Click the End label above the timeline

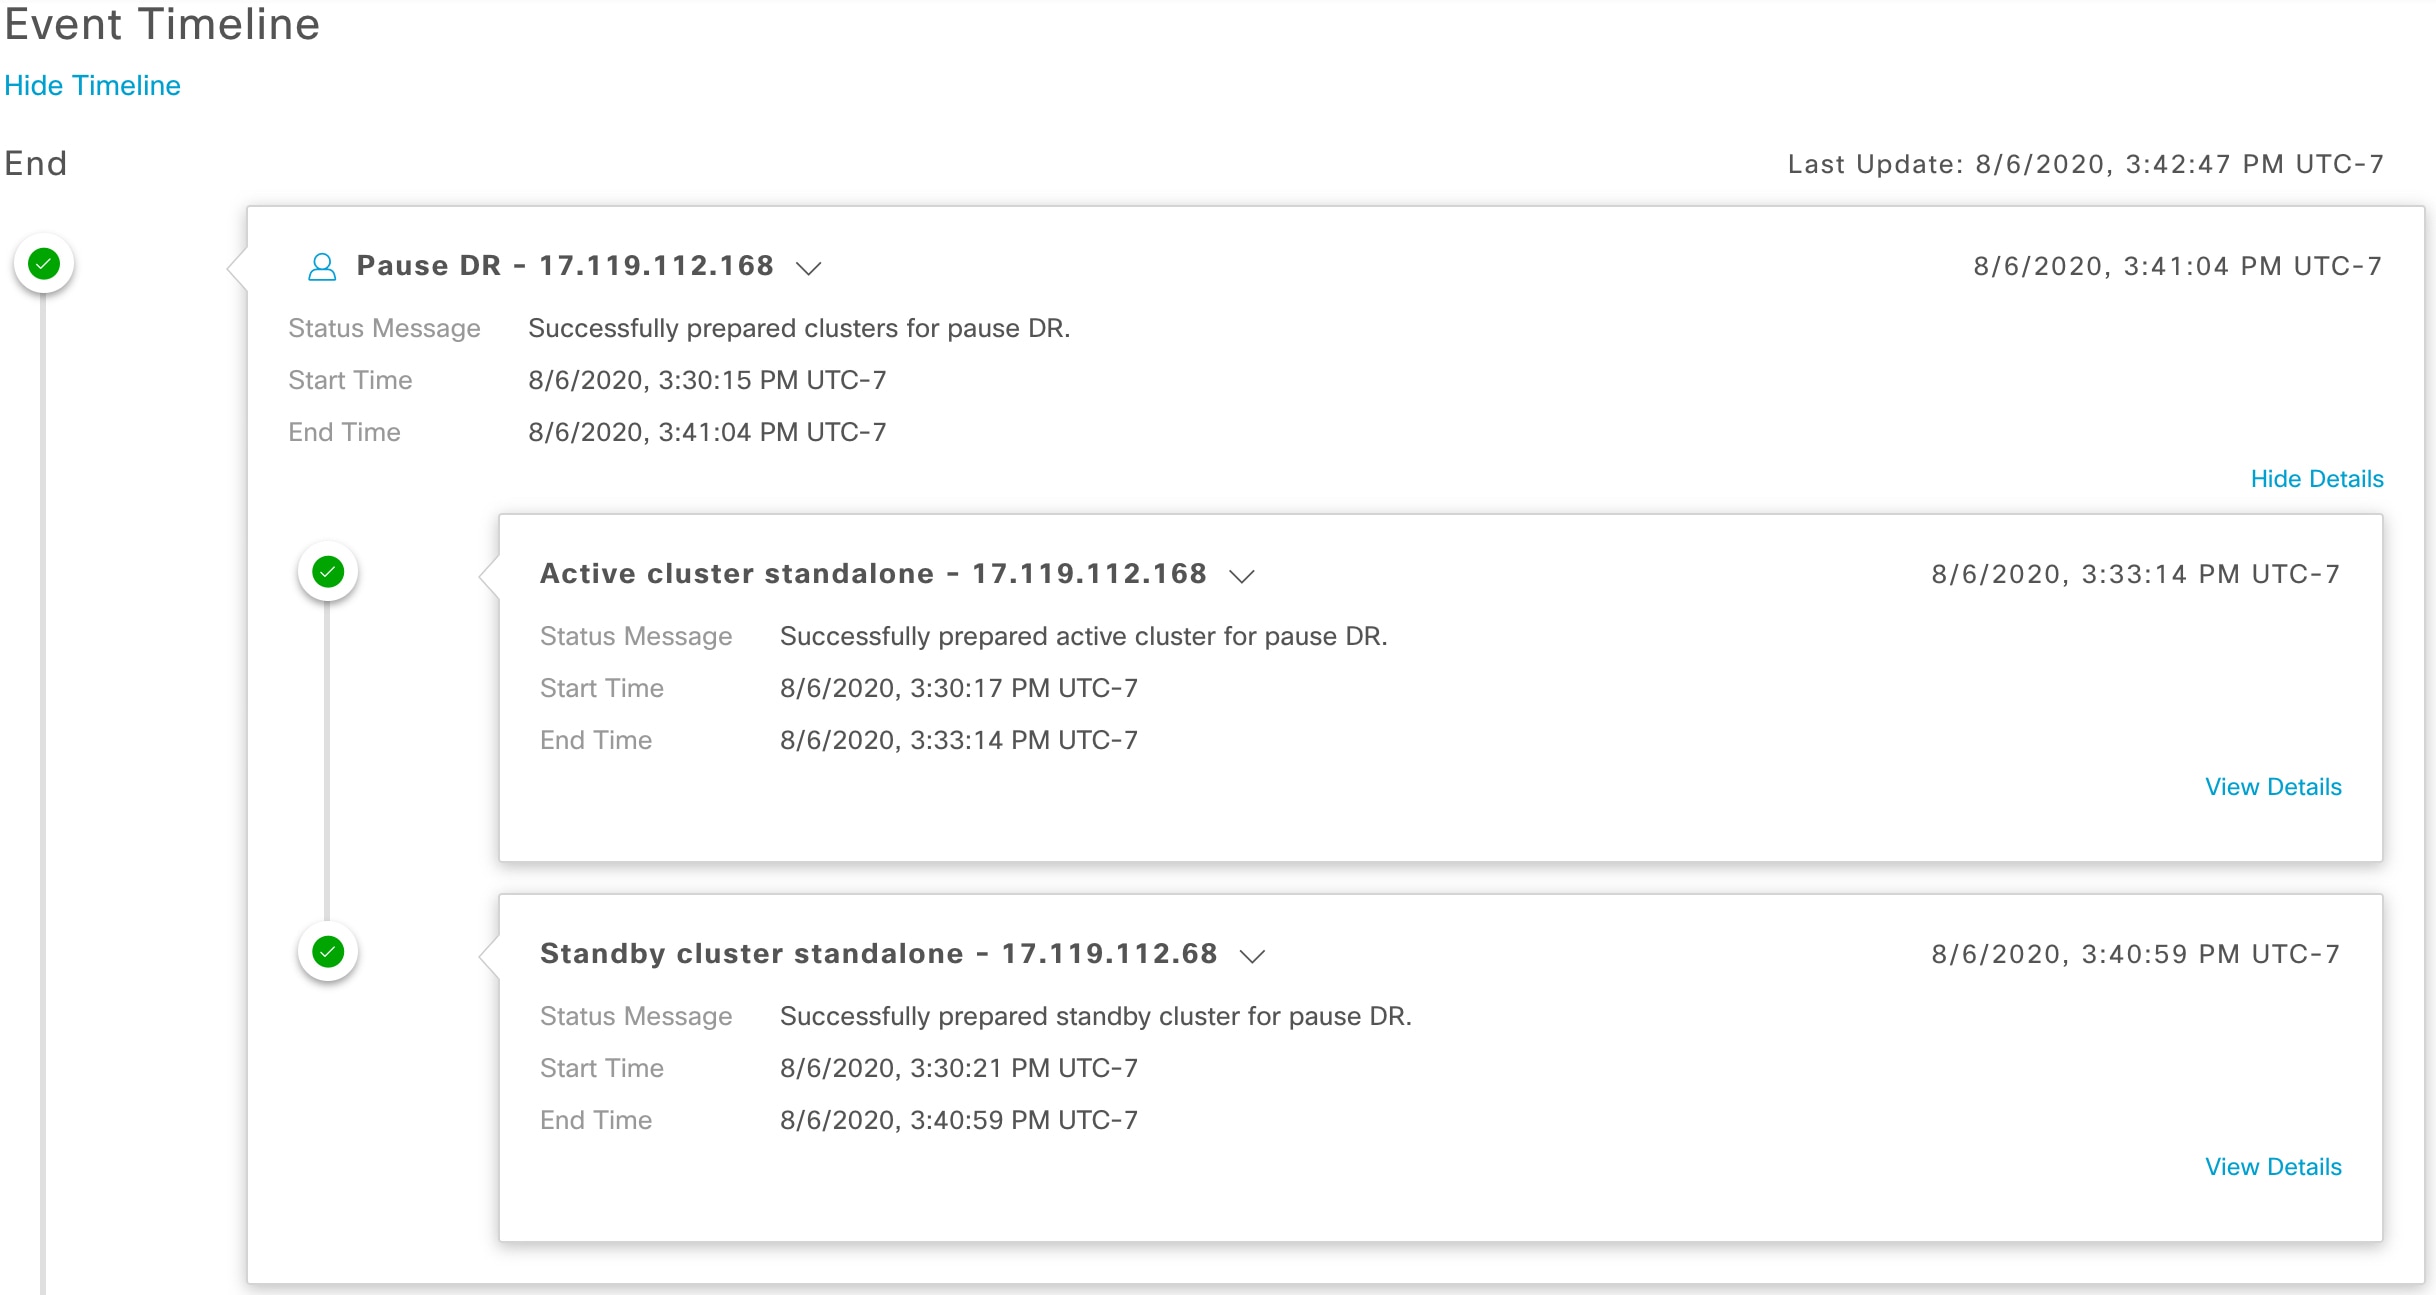[36, 163]
